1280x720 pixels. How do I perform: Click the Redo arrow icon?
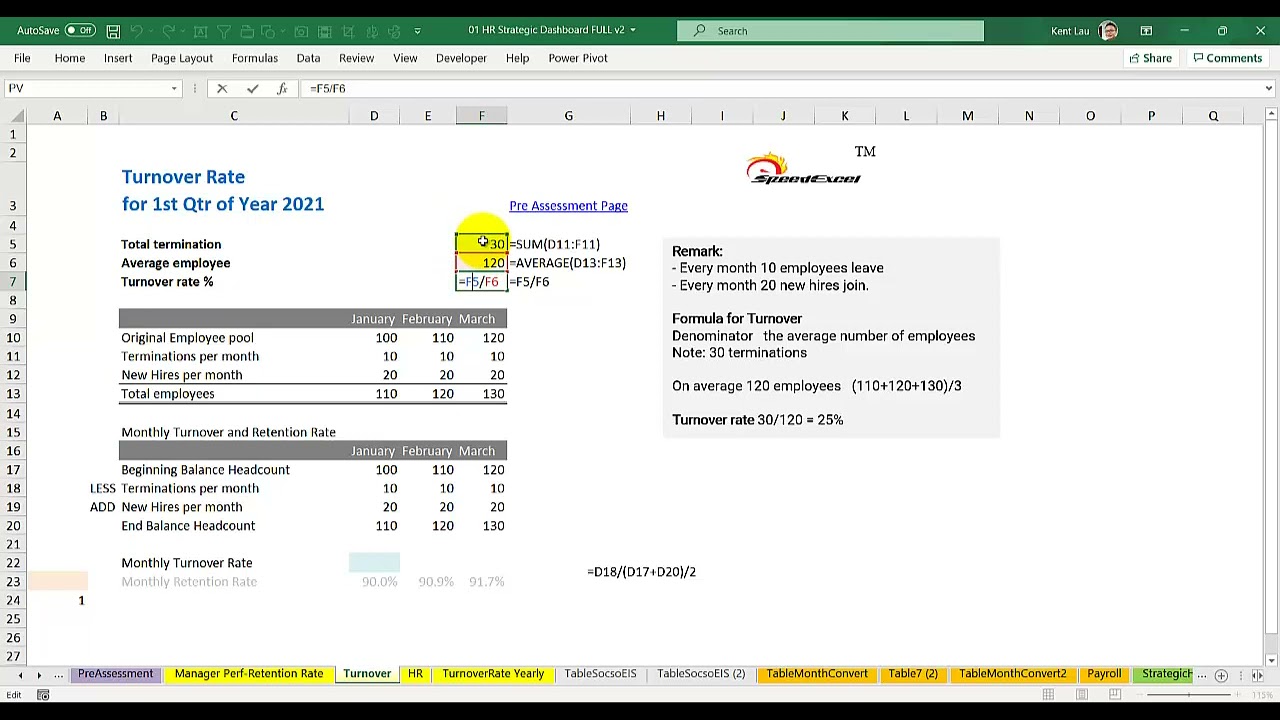168,31
